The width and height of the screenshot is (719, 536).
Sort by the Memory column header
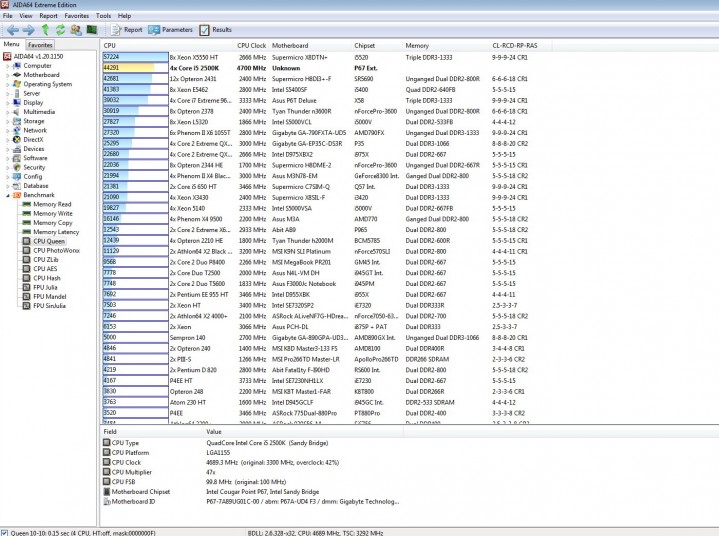(x=446, y=45)
